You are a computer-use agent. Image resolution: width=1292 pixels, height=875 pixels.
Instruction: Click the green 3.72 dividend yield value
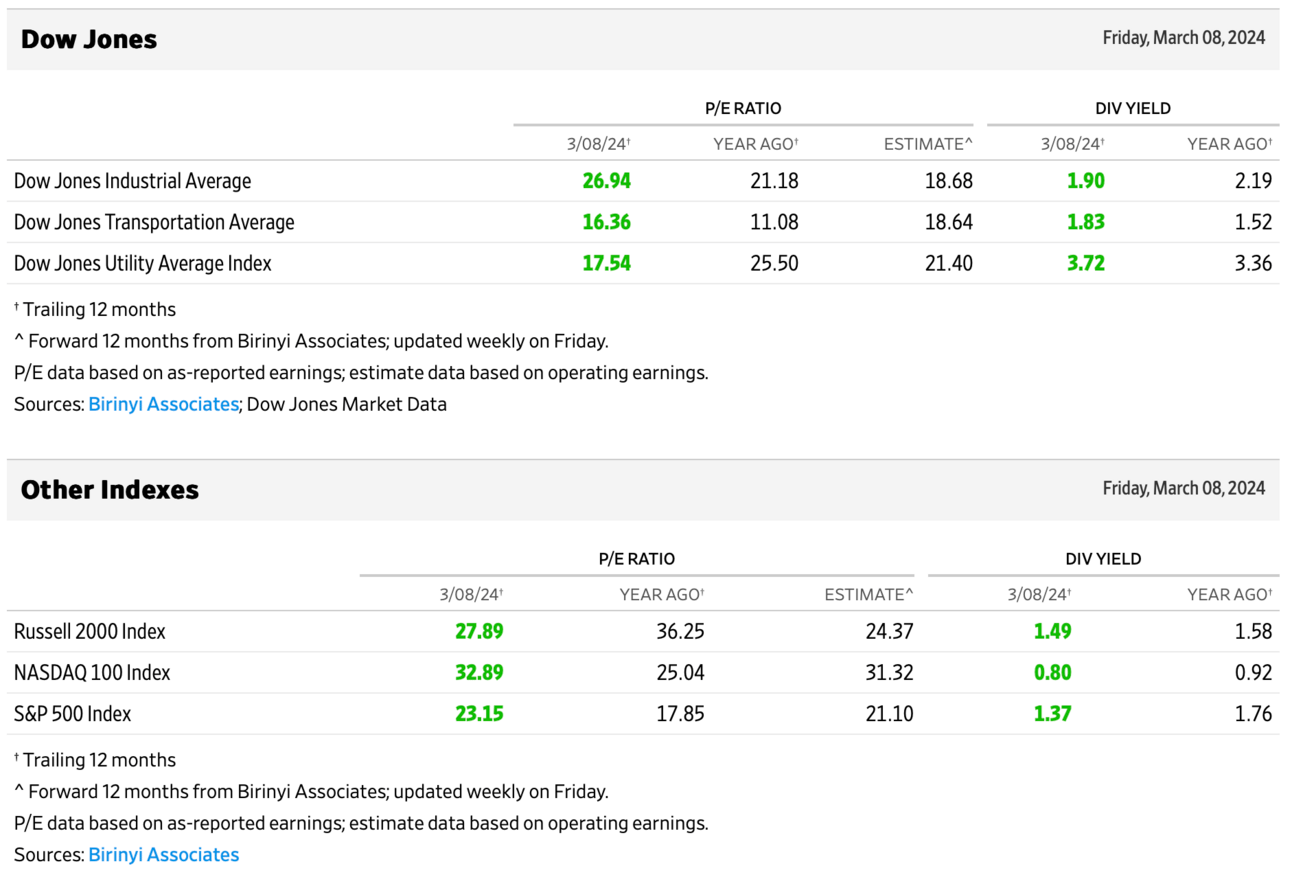click(x=1084, y=263)
